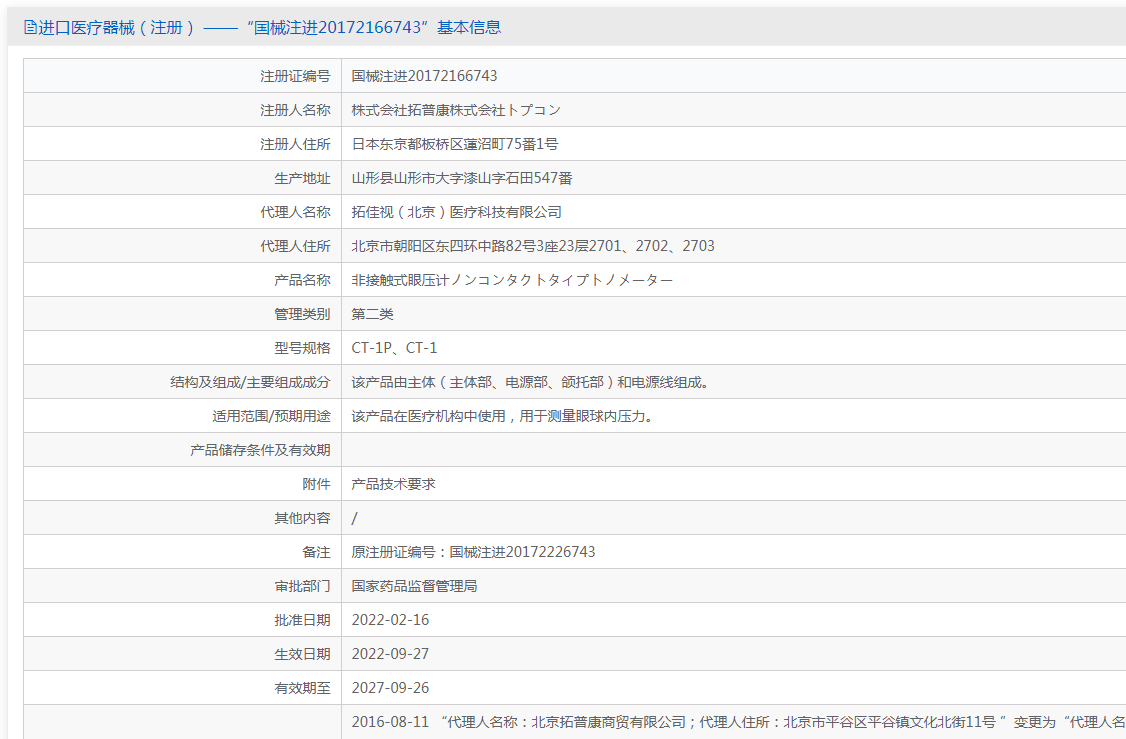This screenshot has width=1126, height=739.
Task: Click the 其他内容 label cell
Action: point(182,519)
